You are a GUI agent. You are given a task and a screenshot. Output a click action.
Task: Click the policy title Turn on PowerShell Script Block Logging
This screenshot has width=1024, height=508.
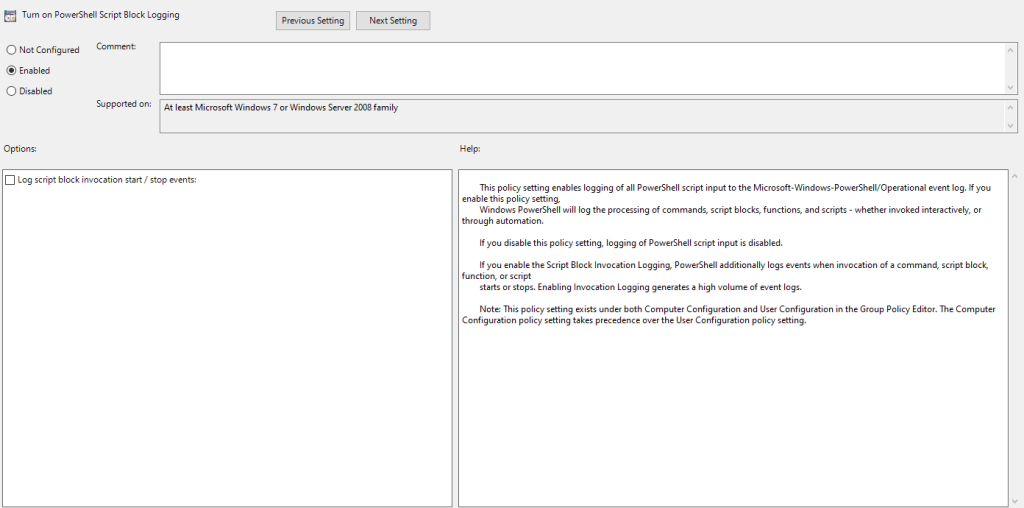tap(100, 16)
